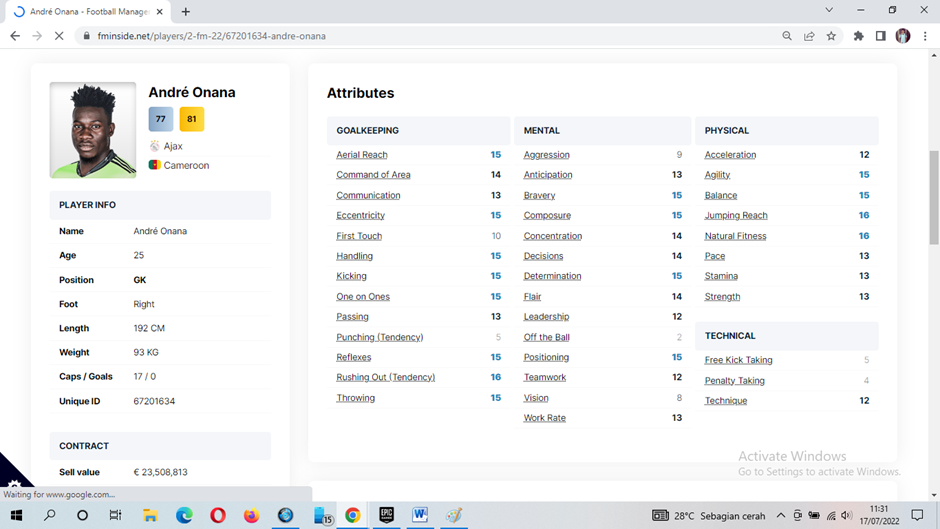Viewport: 940px width, 529px height.
Task: Bookmark this page with the star icon
Action: (831, 36)
